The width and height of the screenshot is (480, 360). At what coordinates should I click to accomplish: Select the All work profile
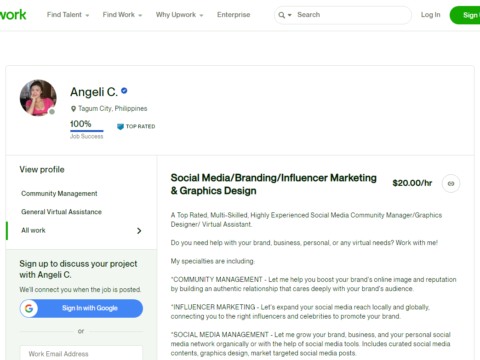(x=33, y=230)
